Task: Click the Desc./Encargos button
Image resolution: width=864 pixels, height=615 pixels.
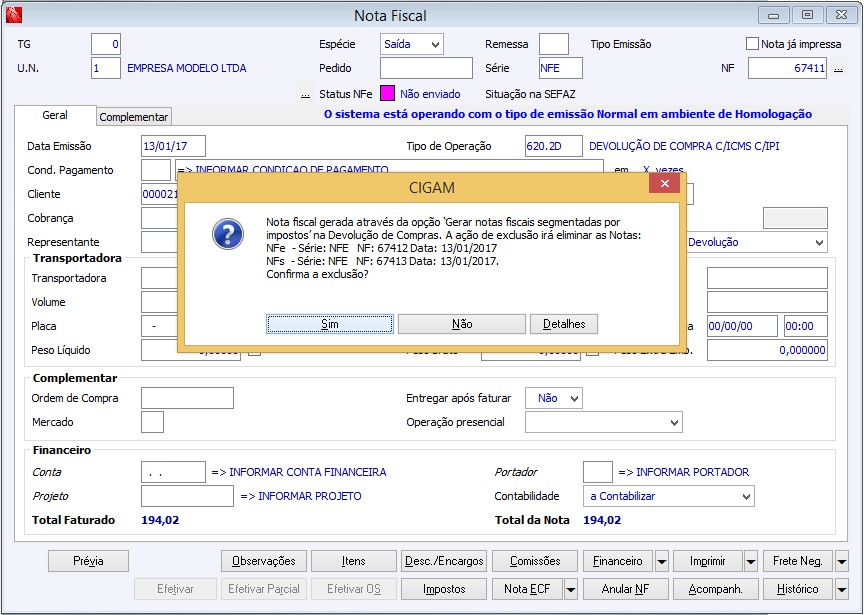Action: pos(444,561)
